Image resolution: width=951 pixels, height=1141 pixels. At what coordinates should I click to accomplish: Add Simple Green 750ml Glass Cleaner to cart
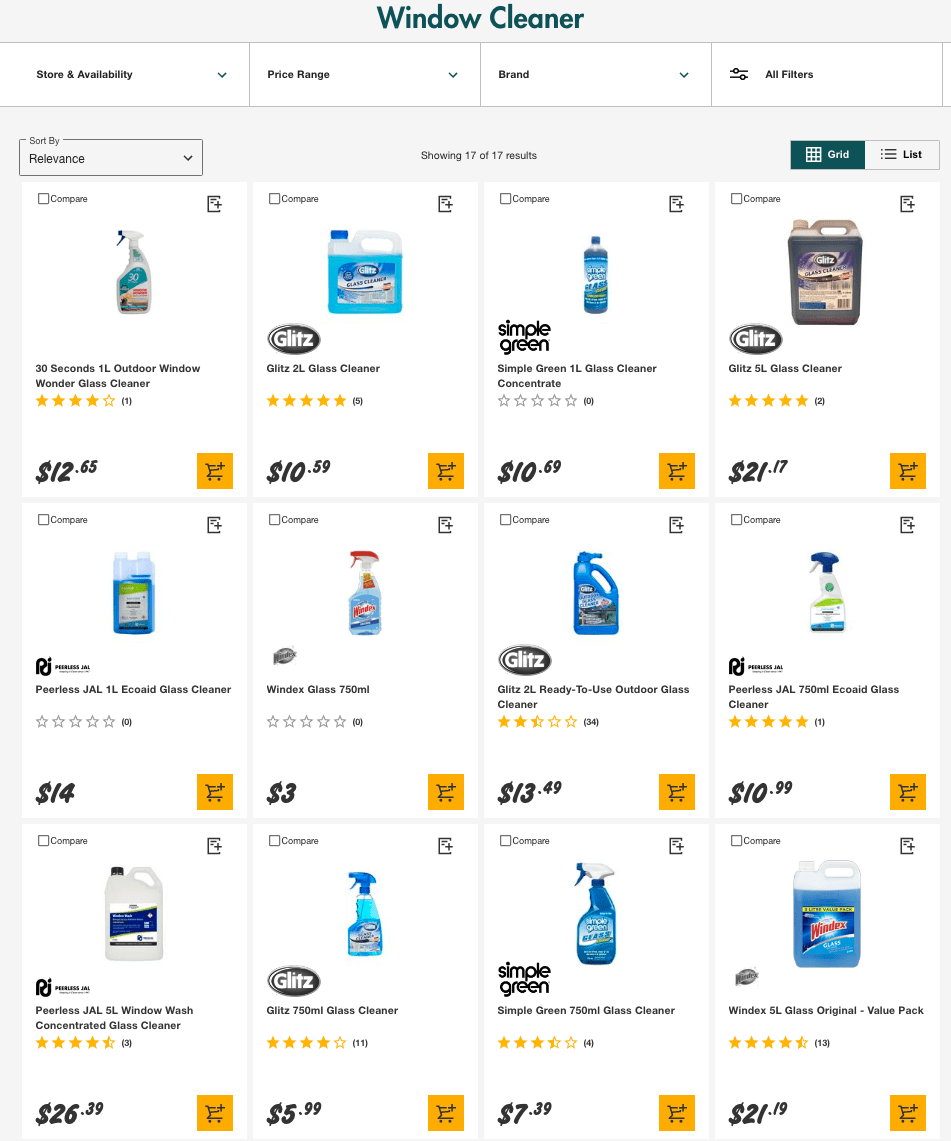676,1112
